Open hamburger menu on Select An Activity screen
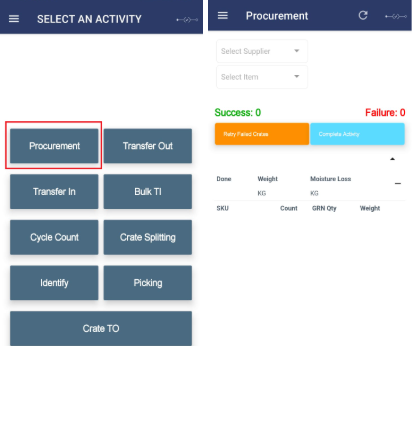413x426 pixels. [14, 19]
